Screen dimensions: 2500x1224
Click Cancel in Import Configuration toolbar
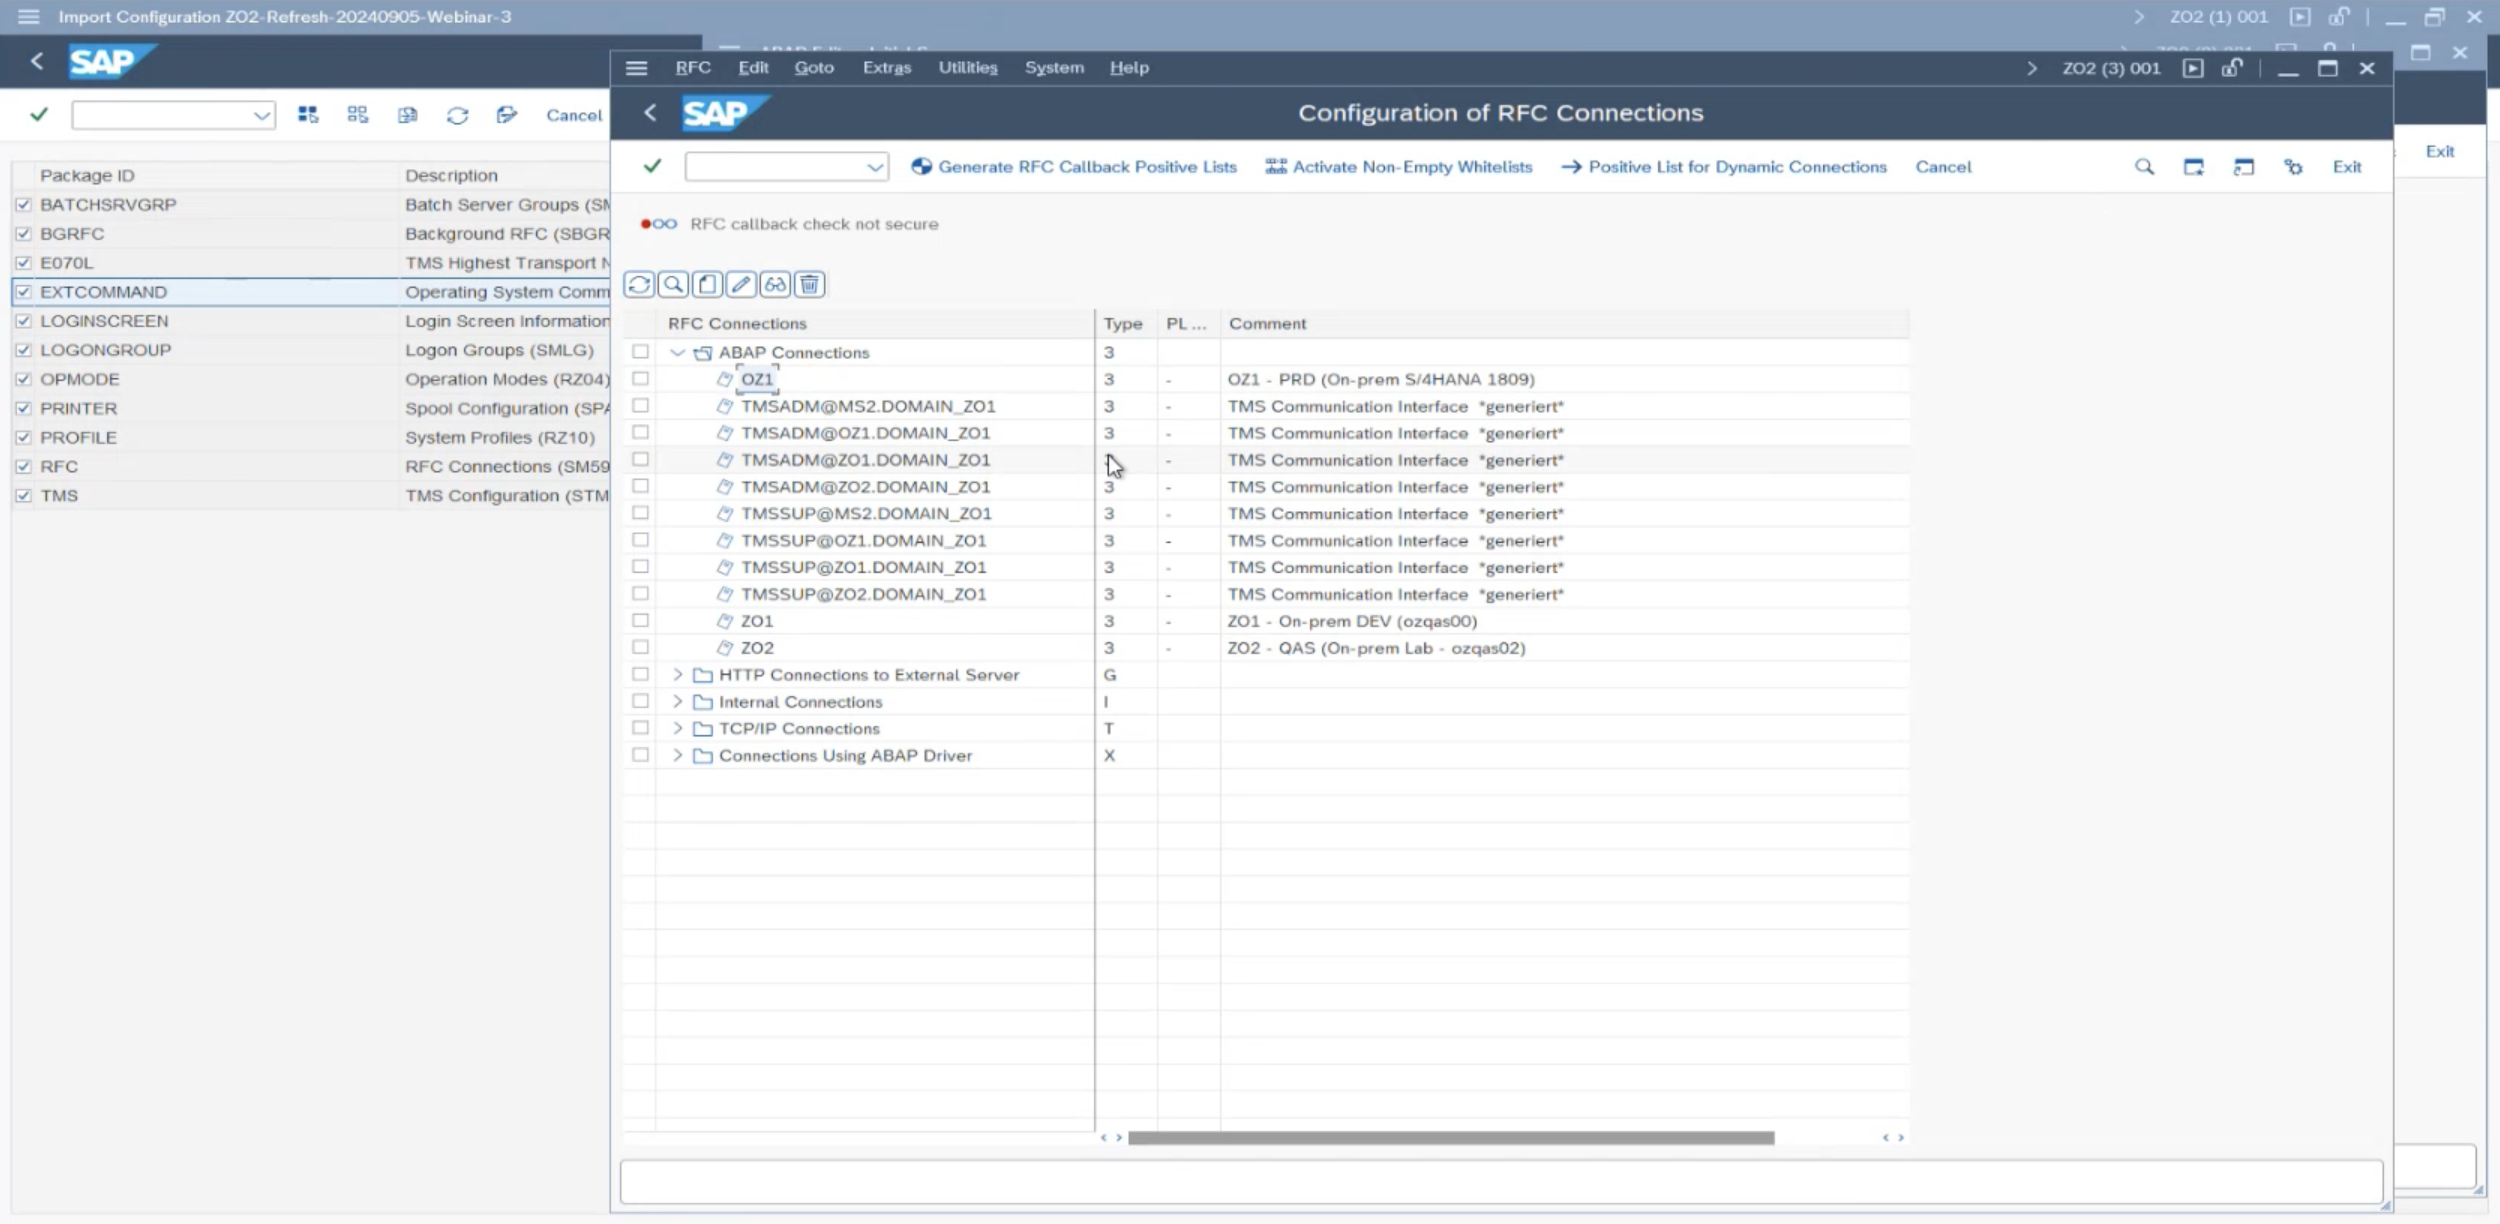point(574,115)
